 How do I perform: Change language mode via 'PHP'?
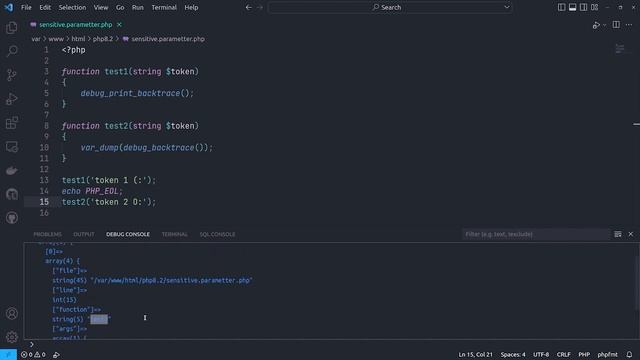pos(584,355)
